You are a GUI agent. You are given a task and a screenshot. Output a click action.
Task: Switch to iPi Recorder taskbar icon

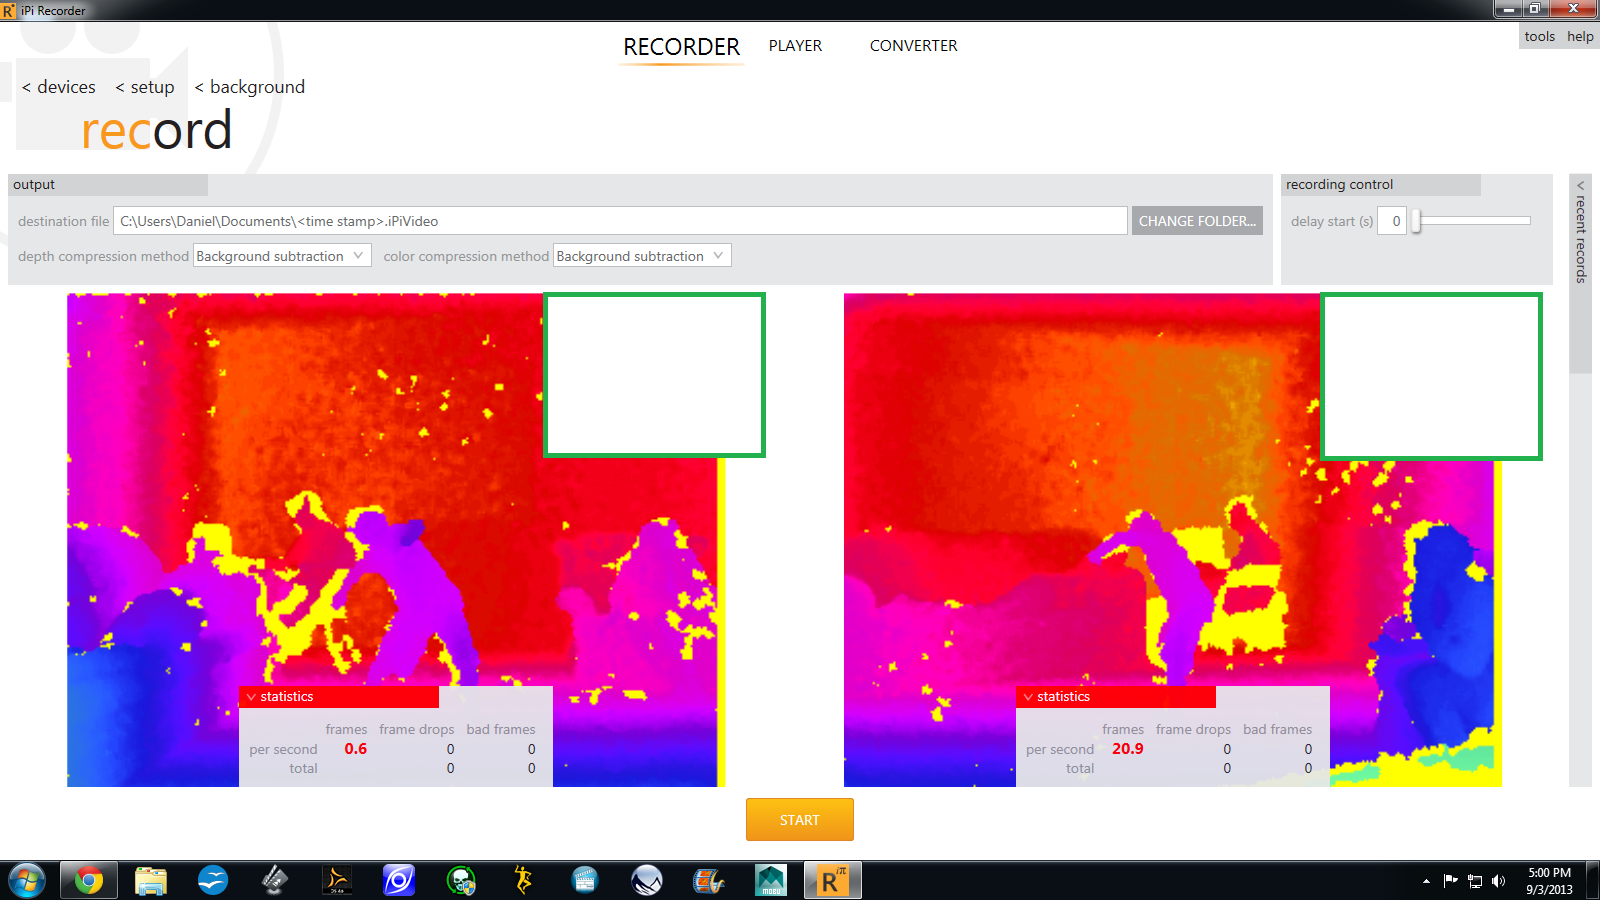(x=832, y=881)
